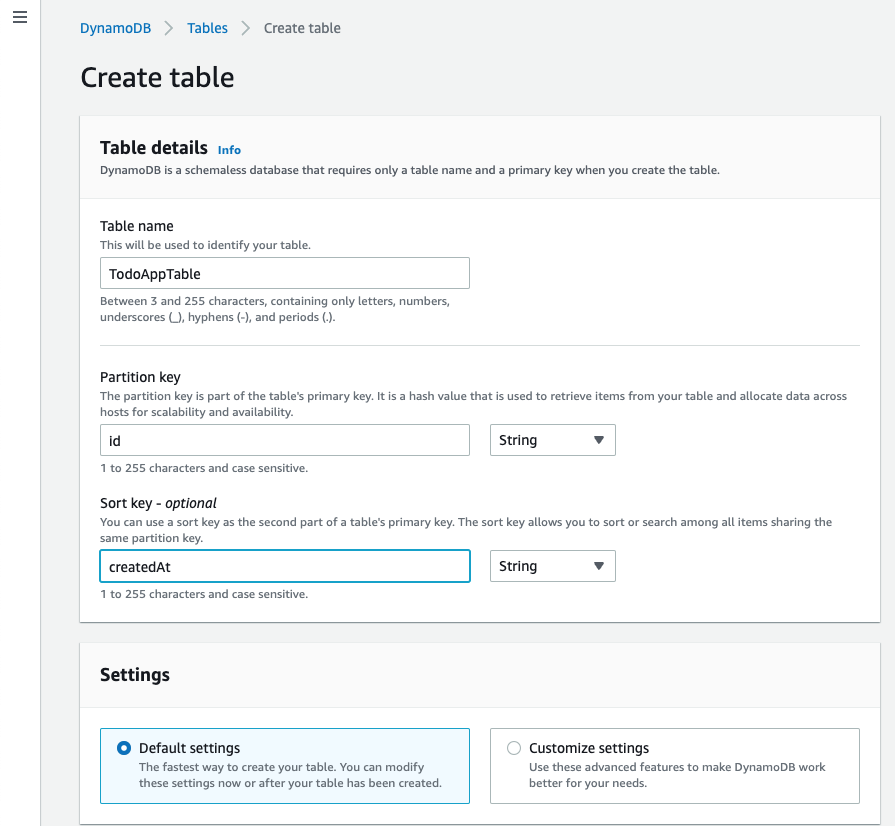Click the Partition key label text
Viewport: 895px width, 826px height.
140,377
